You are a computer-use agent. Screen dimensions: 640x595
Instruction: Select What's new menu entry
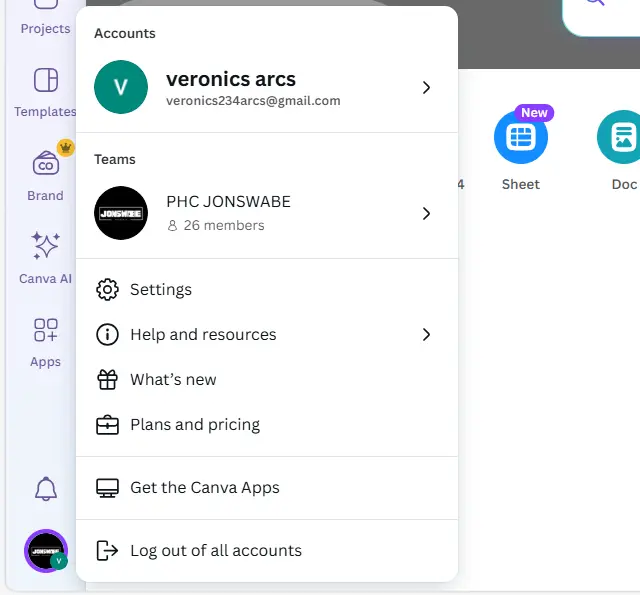click(267, 379)
